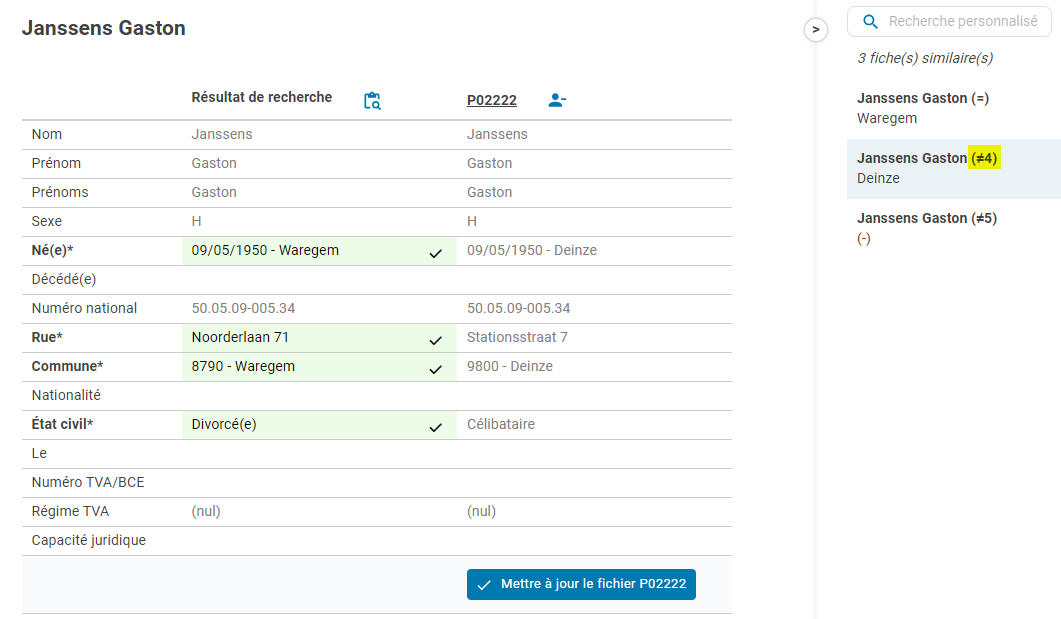Click the Régime TVA row label
The width and height of the screenshot is (1061, 619).
(70, 511)
